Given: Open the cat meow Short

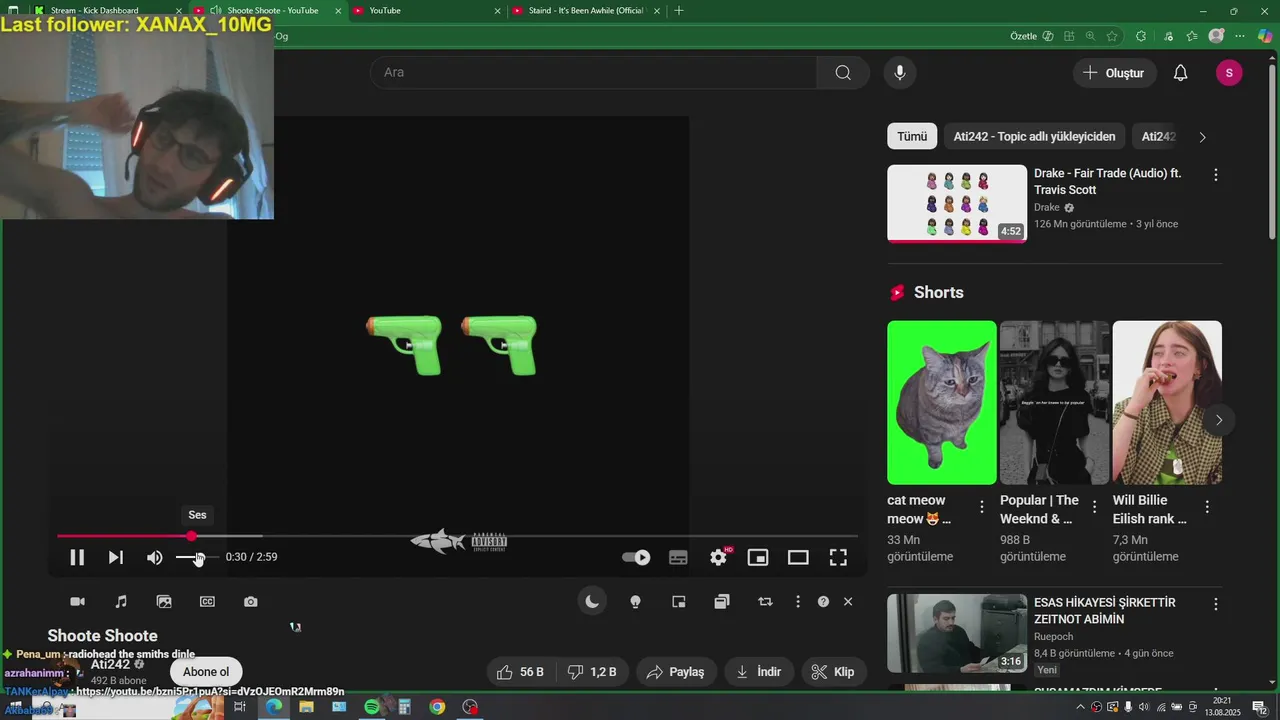Looking at the screenshot, I should coord(942,402).
